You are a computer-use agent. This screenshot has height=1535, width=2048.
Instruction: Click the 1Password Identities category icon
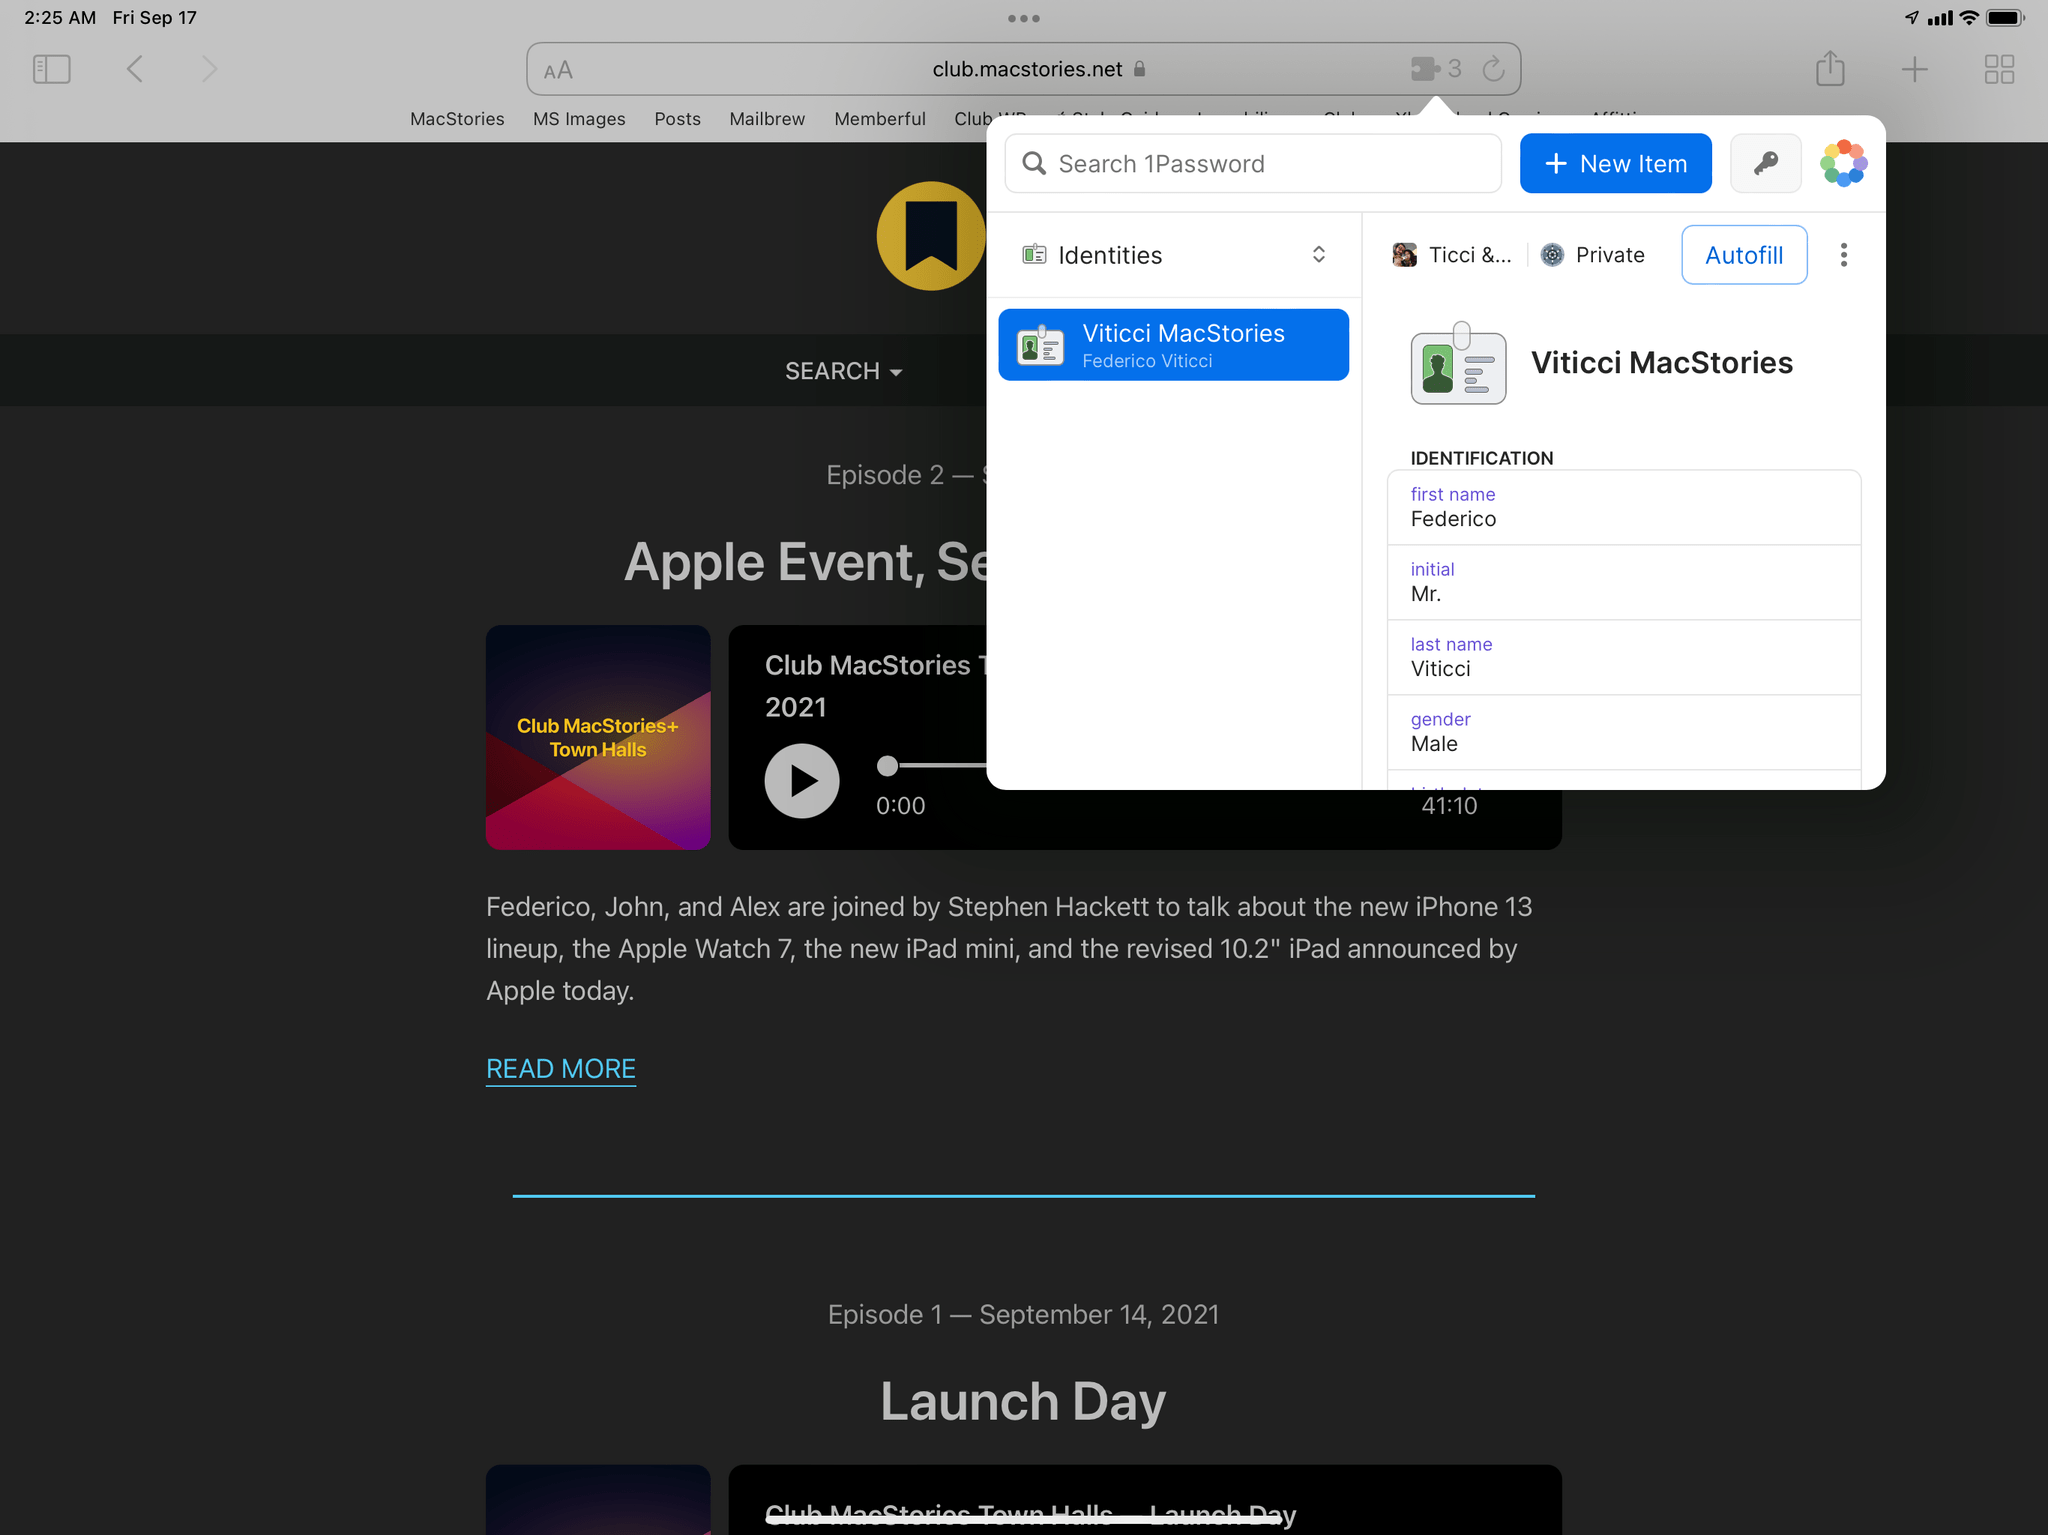tap(1034, 253)
